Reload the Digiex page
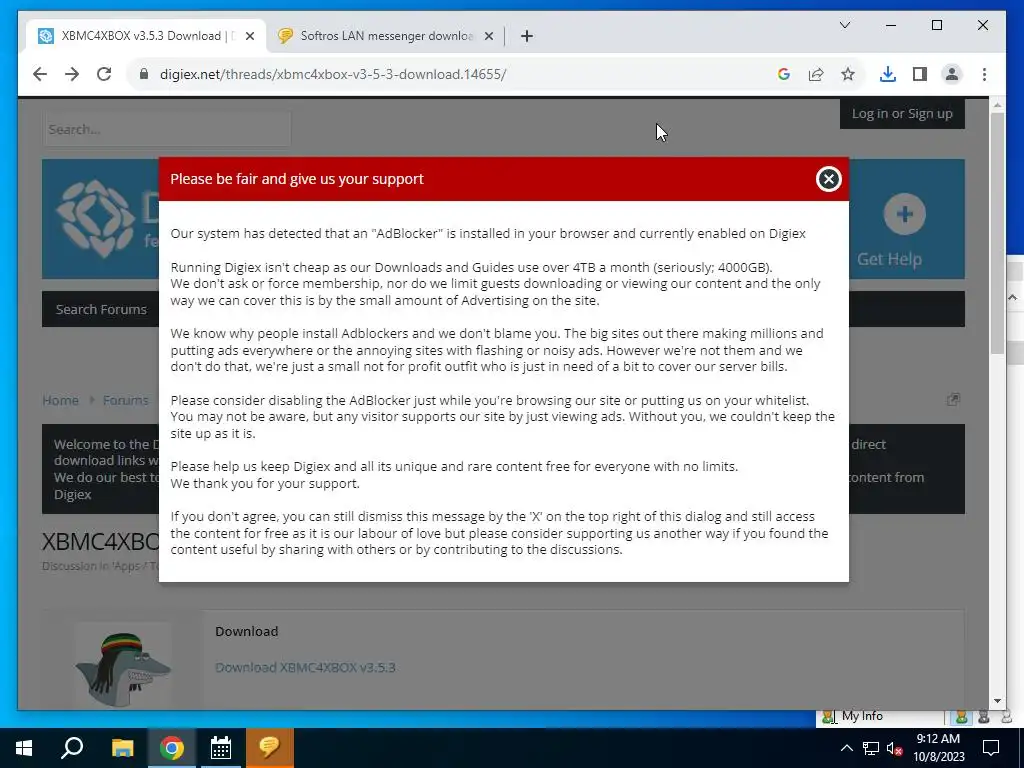Screen dimensions: 1024x768 104,74
